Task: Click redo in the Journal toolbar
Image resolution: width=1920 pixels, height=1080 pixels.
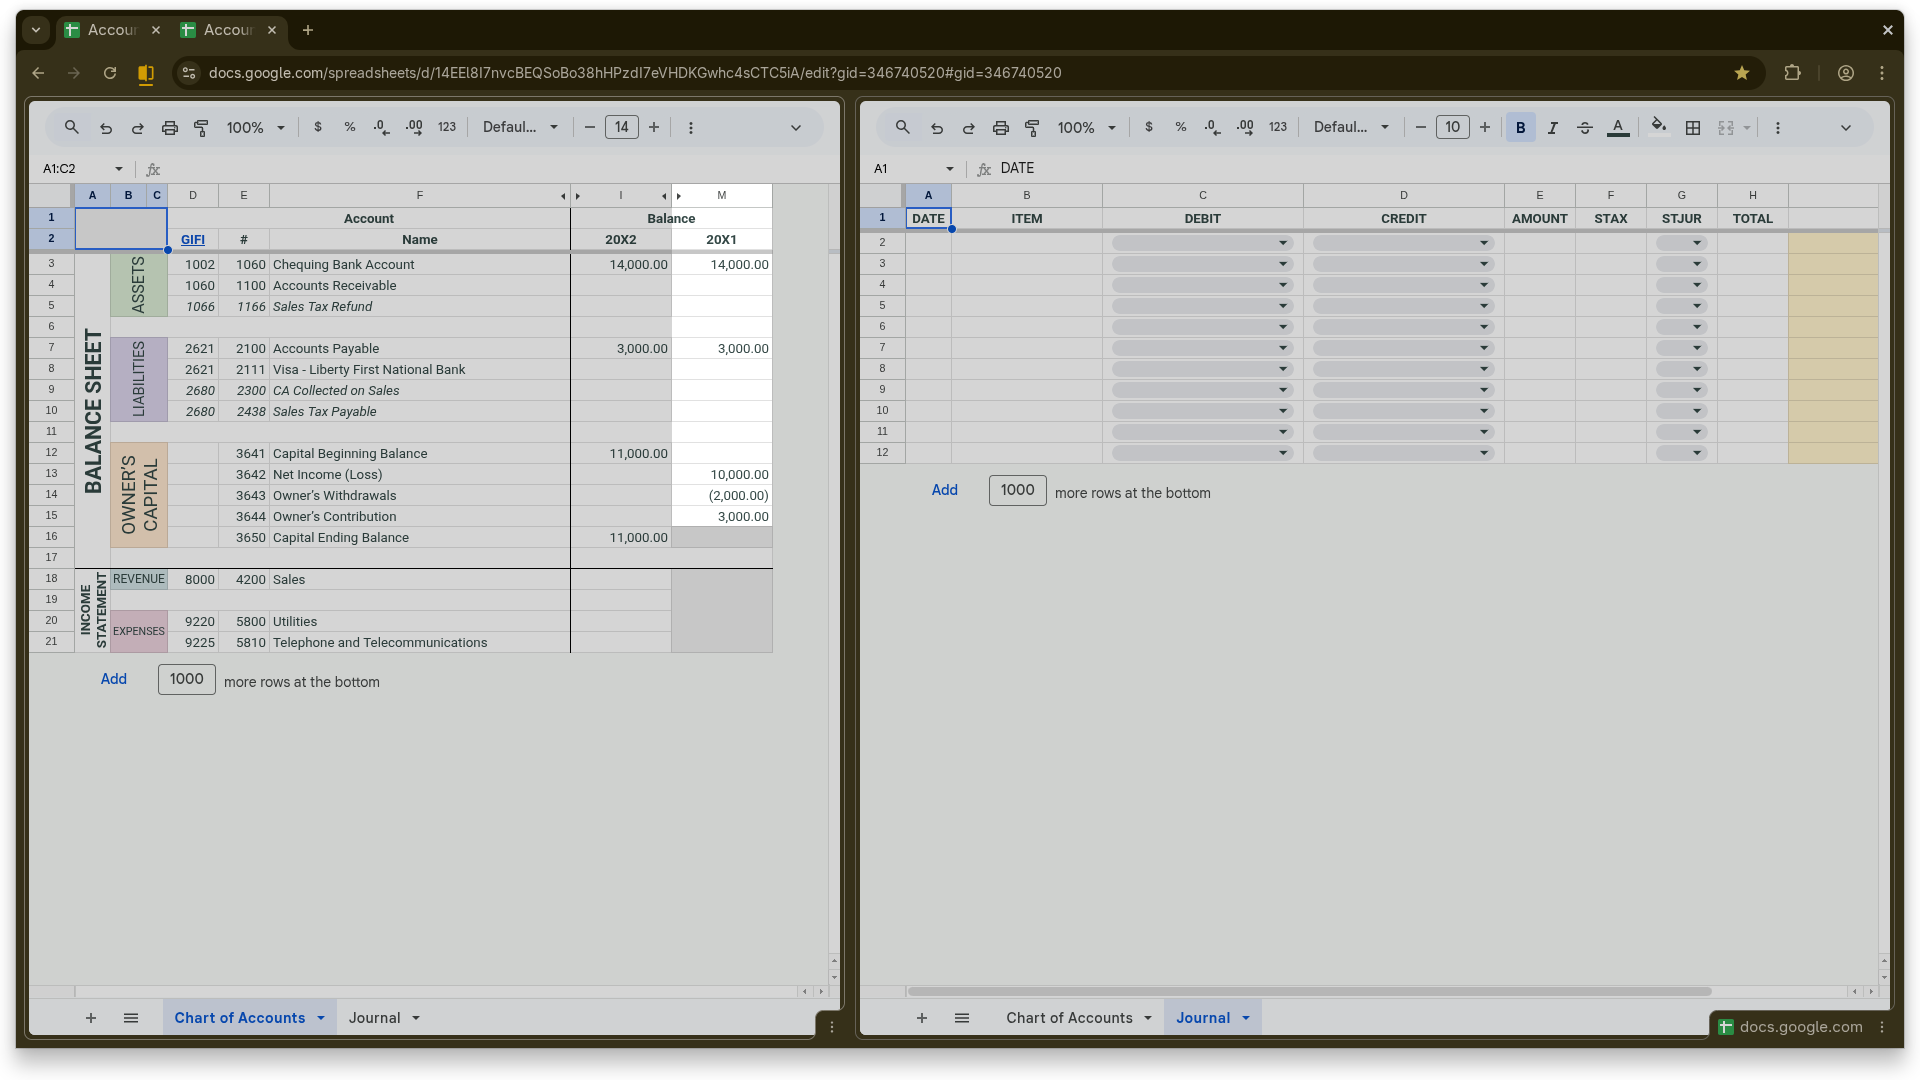Action: pyautogui.click(x=968, y=128)
